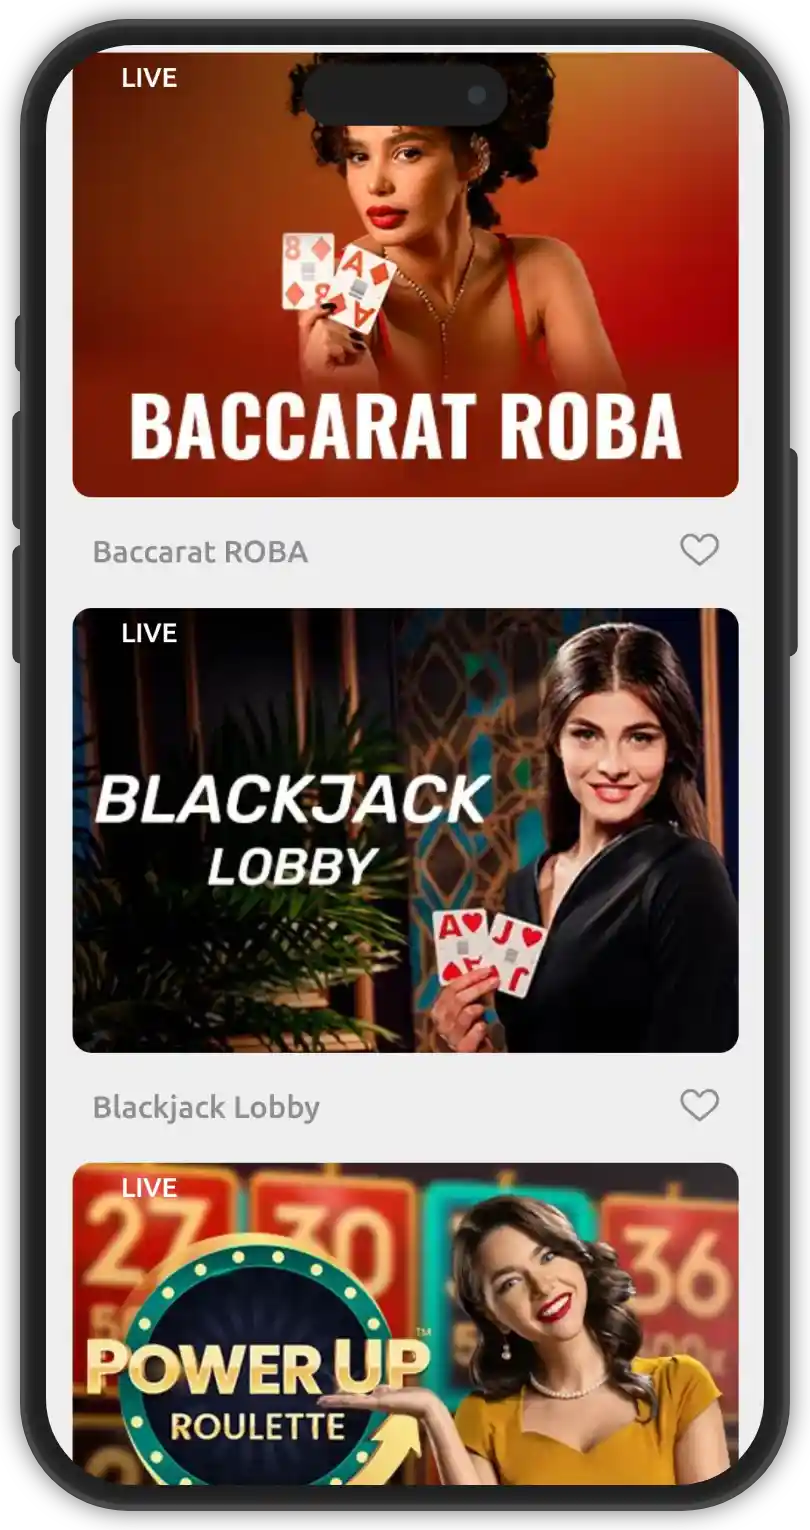Click the large BACCARAT ROBA banner text

coord(405,427)
